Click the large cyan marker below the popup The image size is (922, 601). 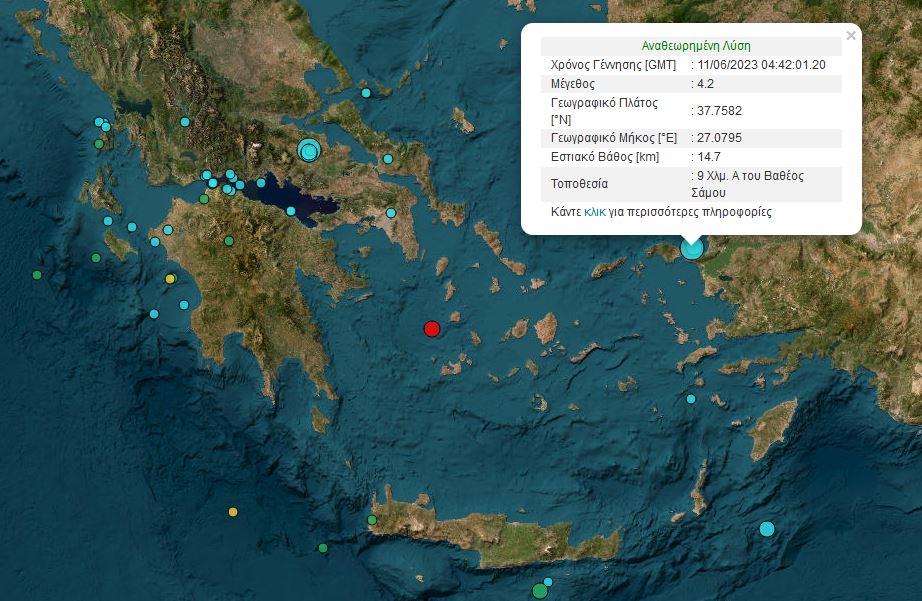(691, 248)
